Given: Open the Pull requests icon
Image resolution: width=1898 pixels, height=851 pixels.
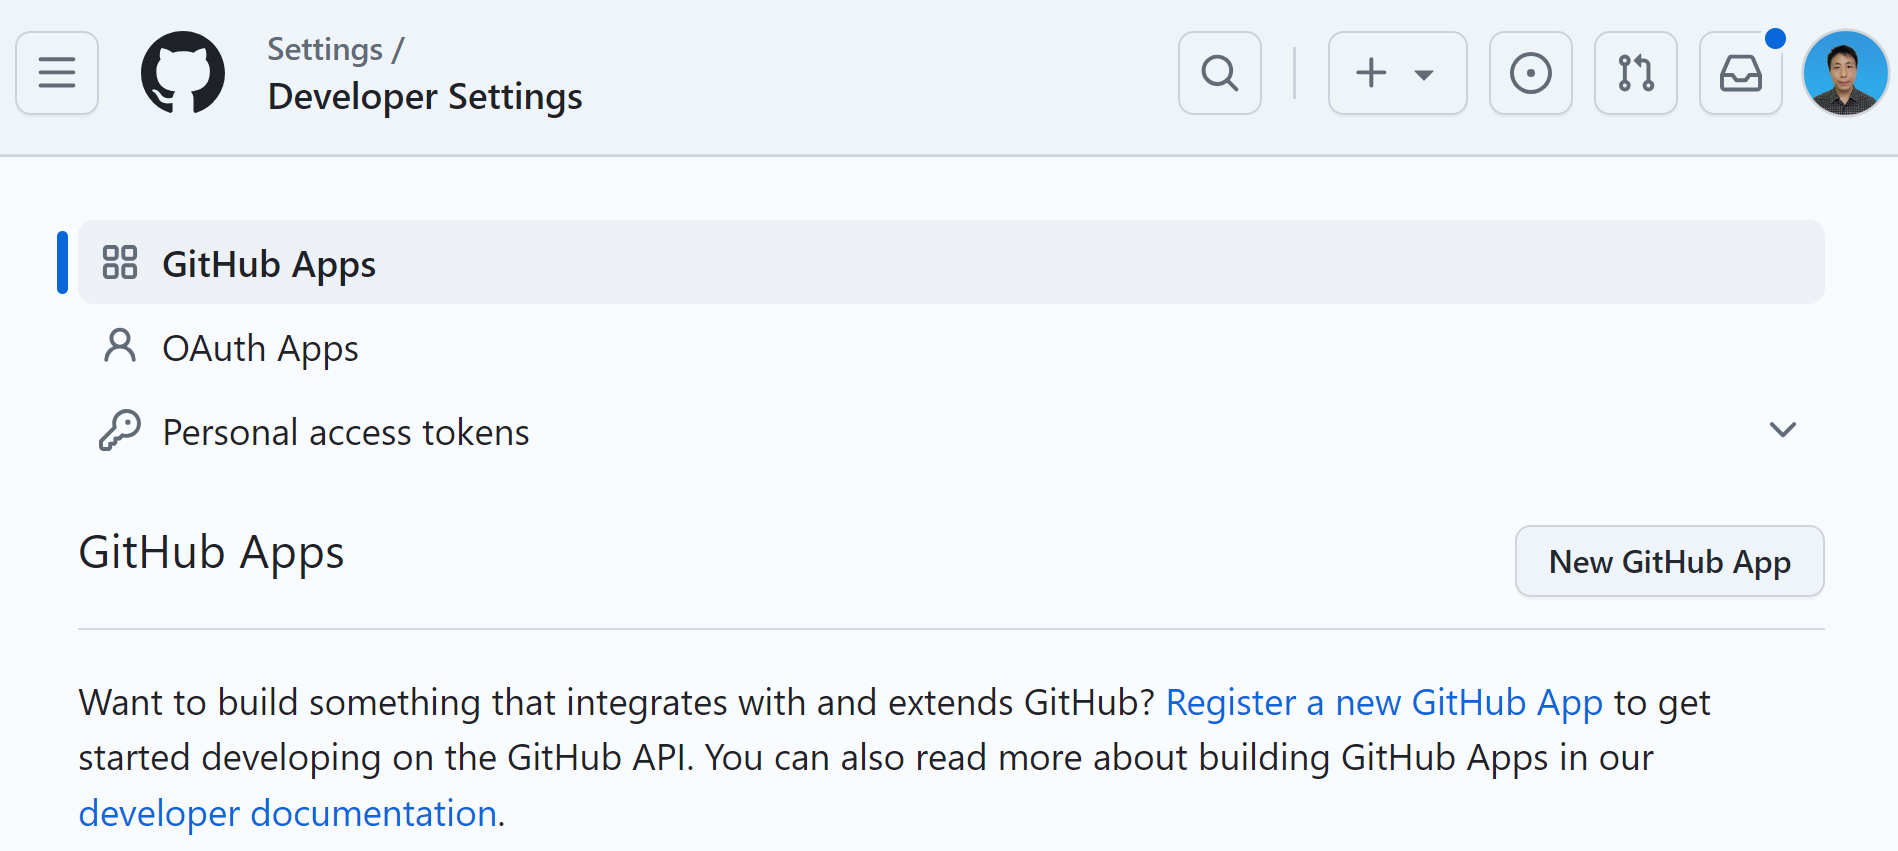Looking at the screenshot, I should tap(1635, 73).
